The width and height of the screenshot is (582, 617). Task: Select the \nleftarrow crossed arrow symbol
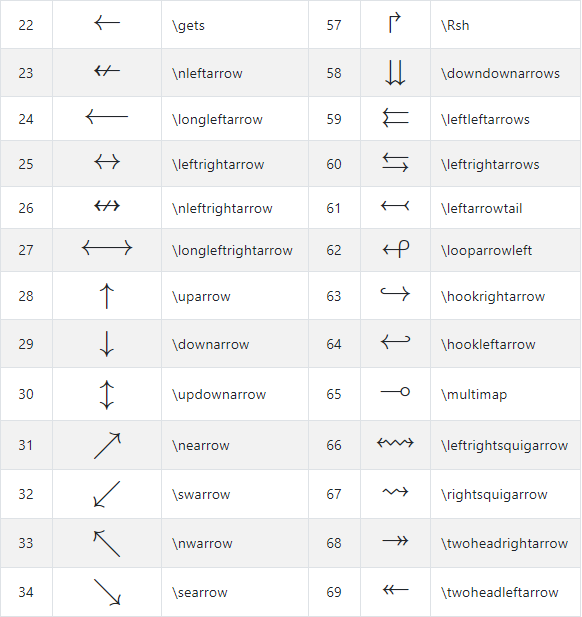click(x=107, y=71)
